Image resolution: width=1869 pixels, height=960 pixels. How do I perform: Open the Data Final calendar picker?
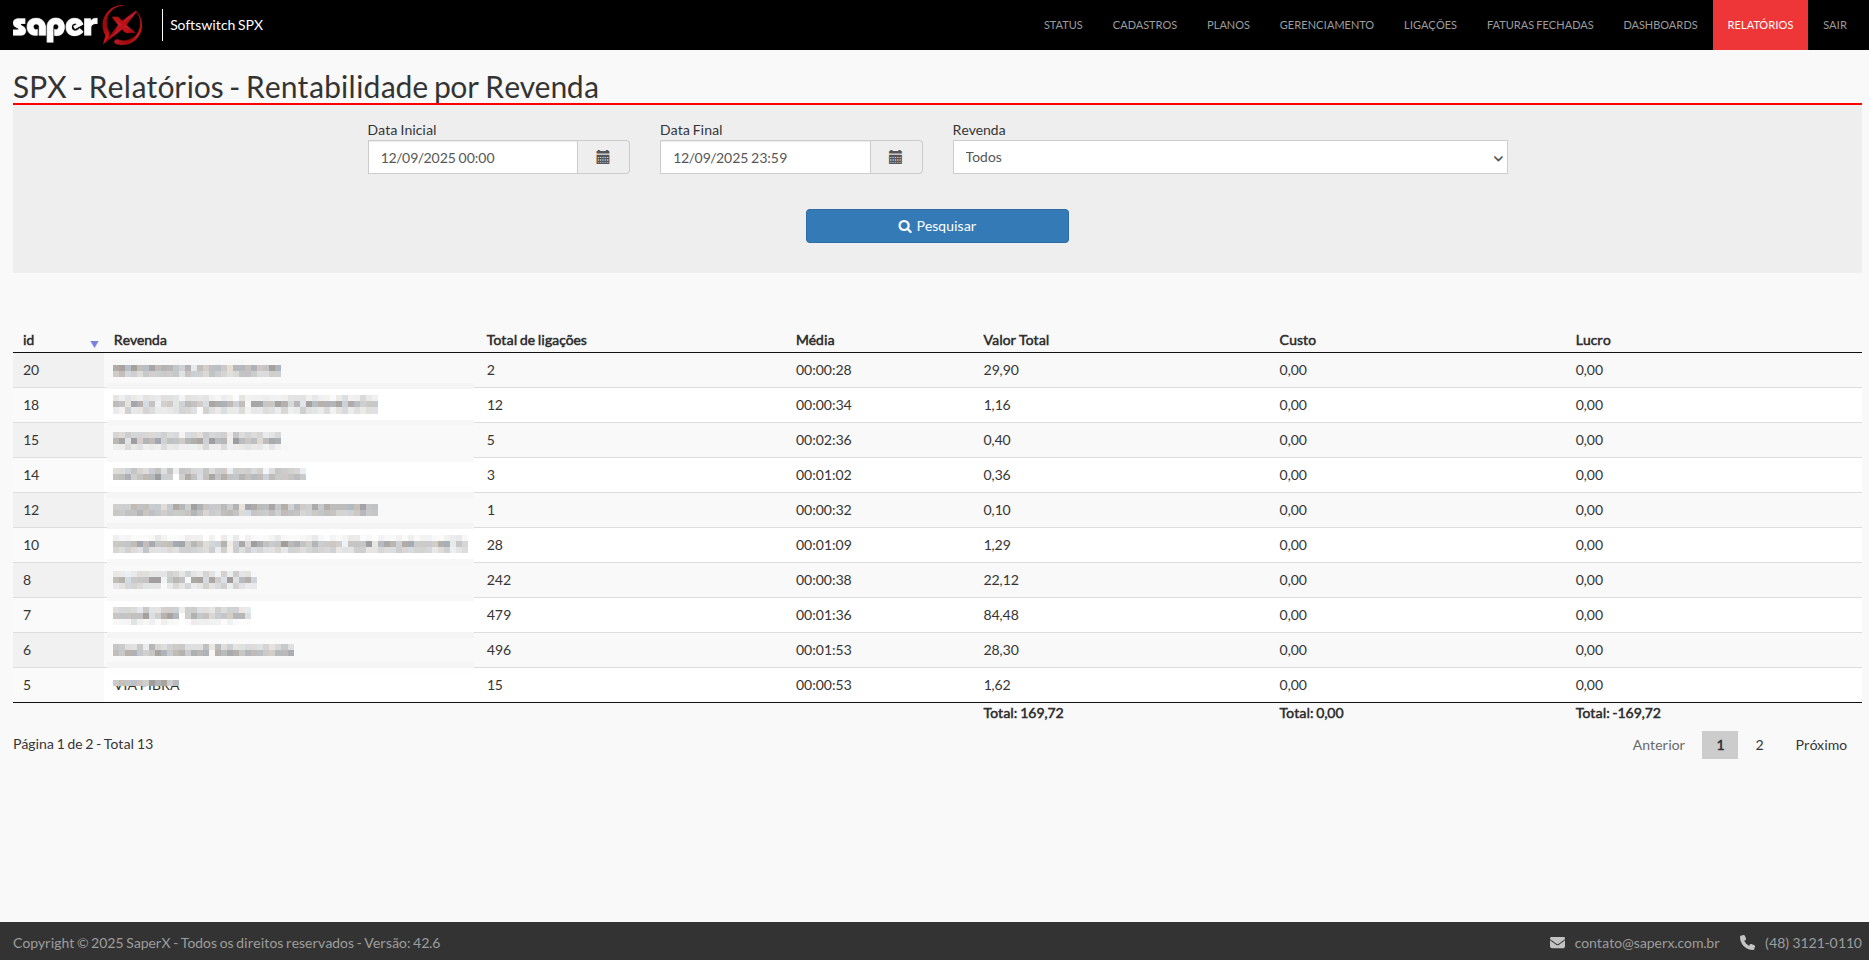pyautogui.click(x=896, y=157)
